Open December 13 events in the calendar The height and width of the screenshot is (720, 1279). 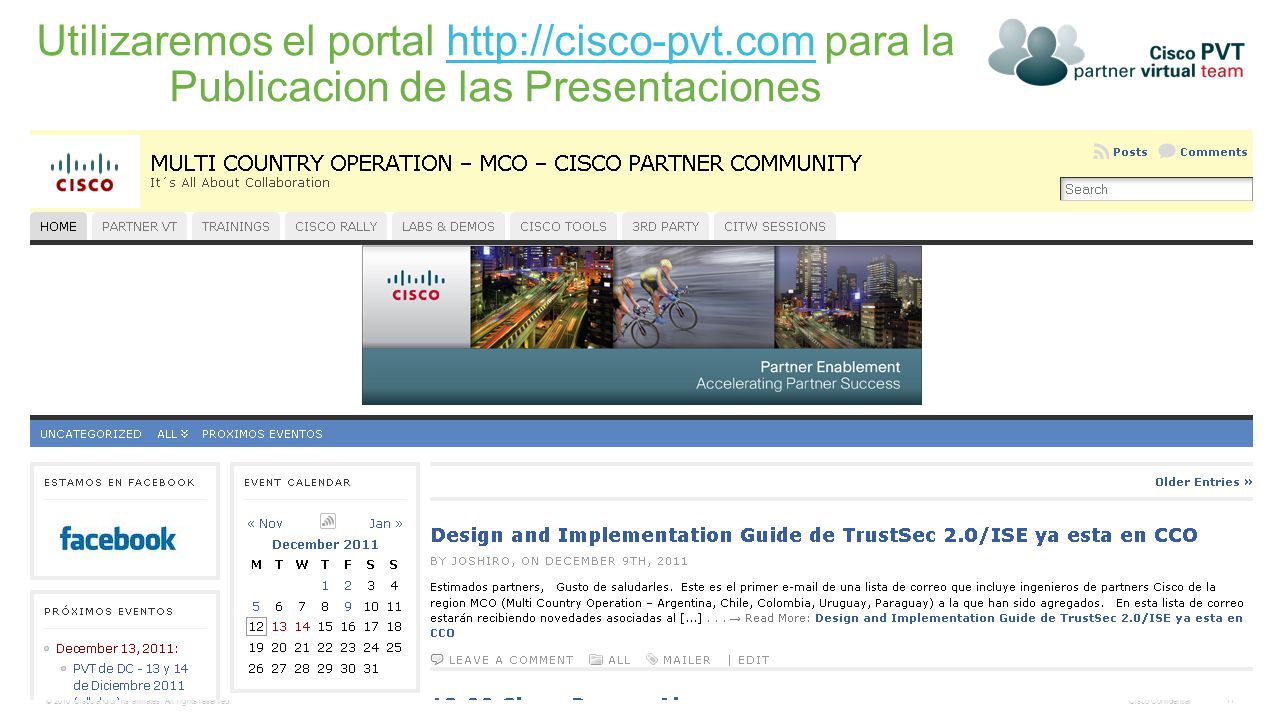(279, 627)
